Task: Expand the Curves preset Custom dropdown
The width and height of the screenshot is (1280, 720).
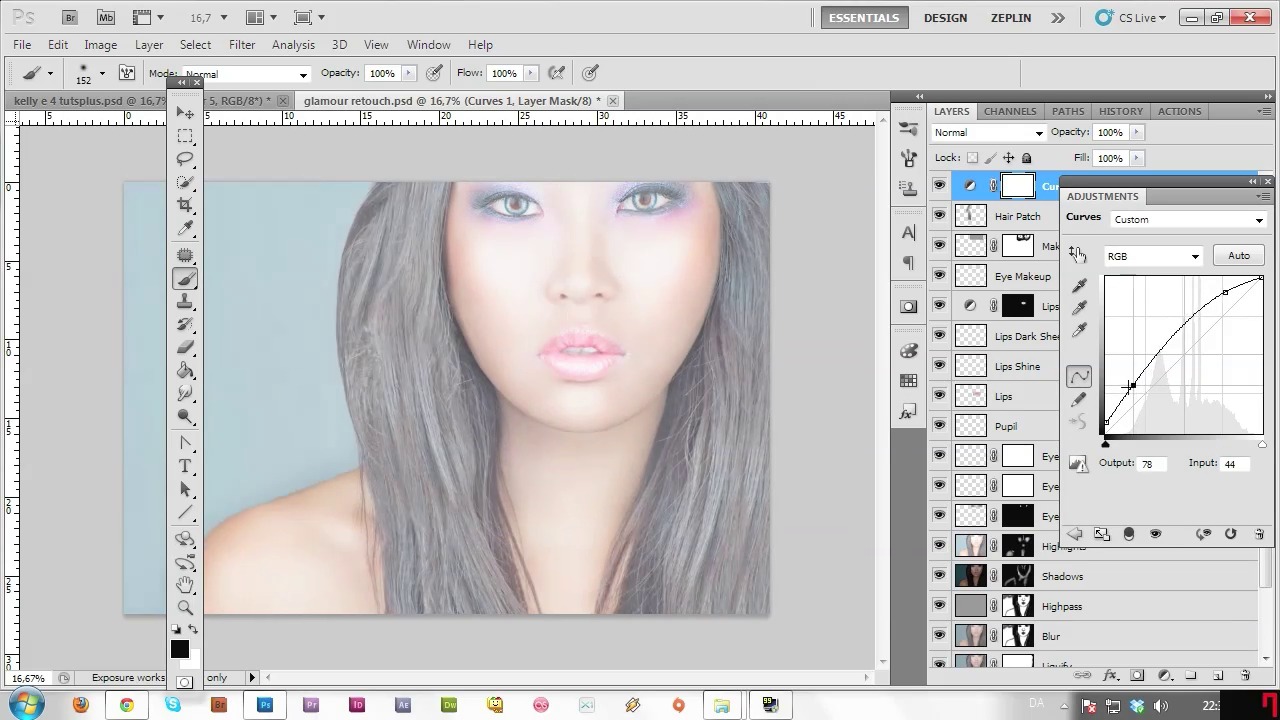Action: [1188, 220]
